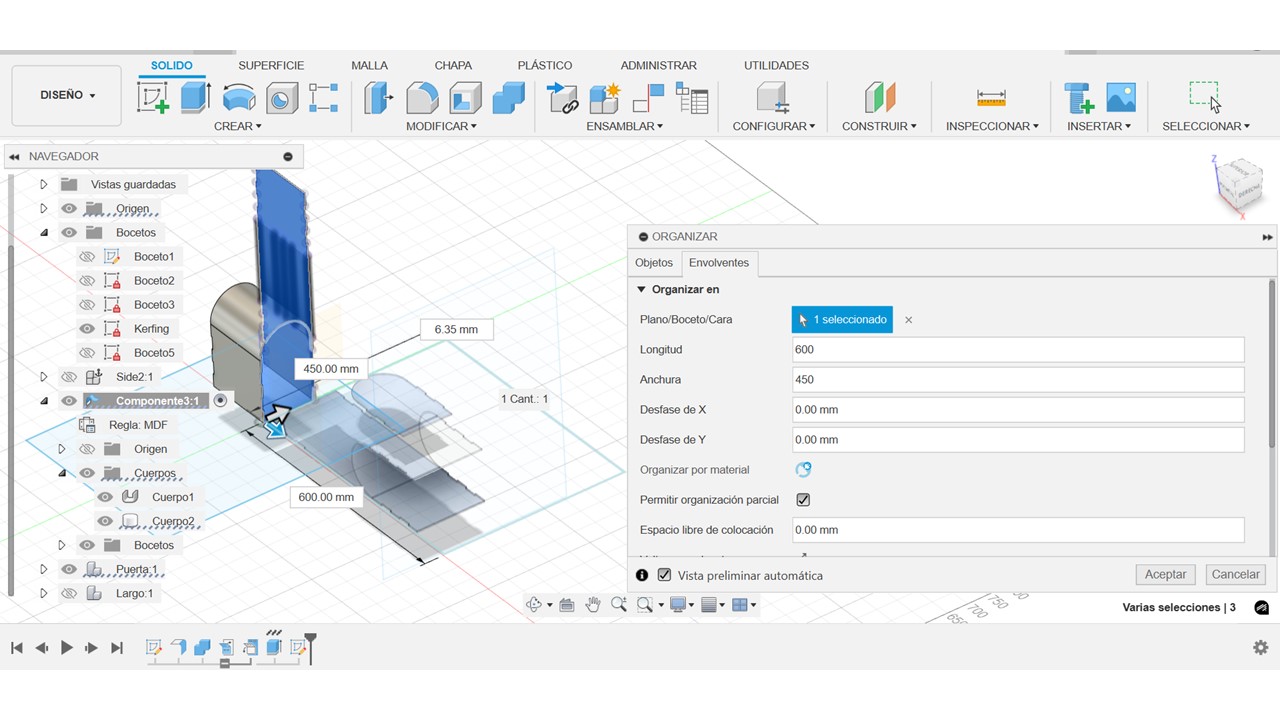
Task: Toggle the Vista preliminar automática checkbox
Action: click(664, 576)
